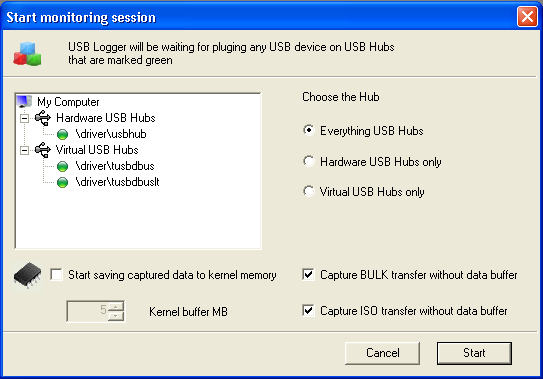Viewport: 543px width, 379px height.
Task: Enable saving captured data to kernel memory
Action: click(x=56, y=275)
